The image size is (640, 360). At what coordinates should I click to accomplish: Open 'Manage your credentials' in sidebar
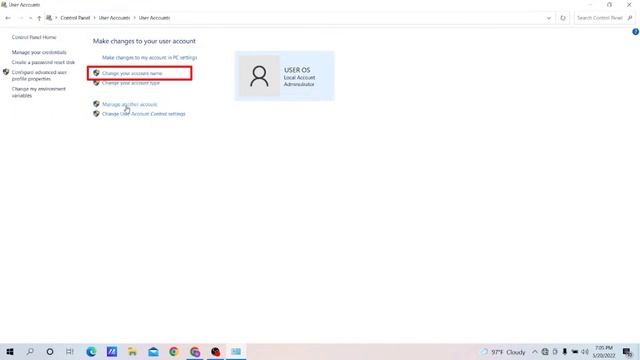pyautogui.click(x=39, y=52)
